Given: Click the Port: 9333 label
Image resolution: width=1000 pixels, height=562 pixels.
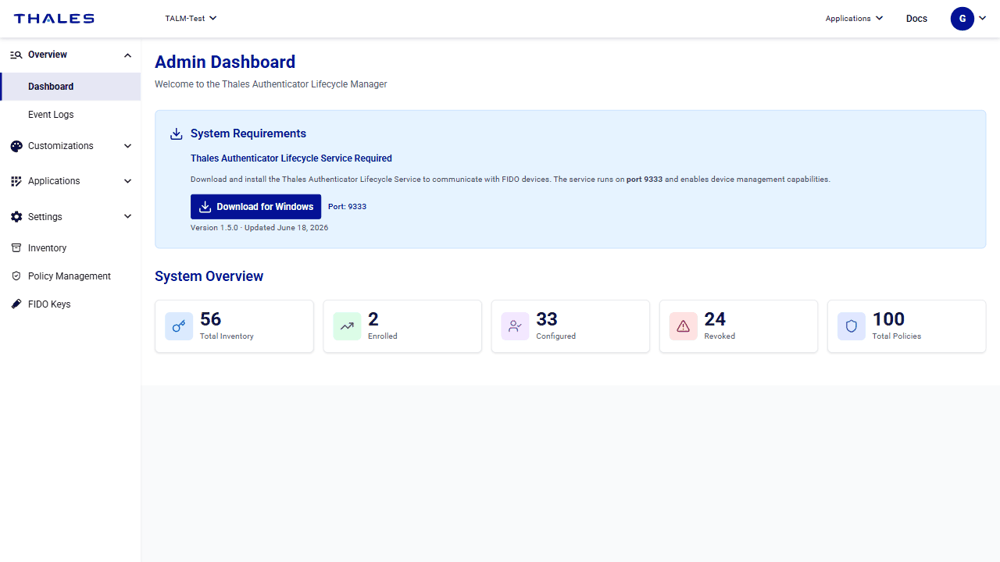Looking at the screenshot, I should coord(347,207).
